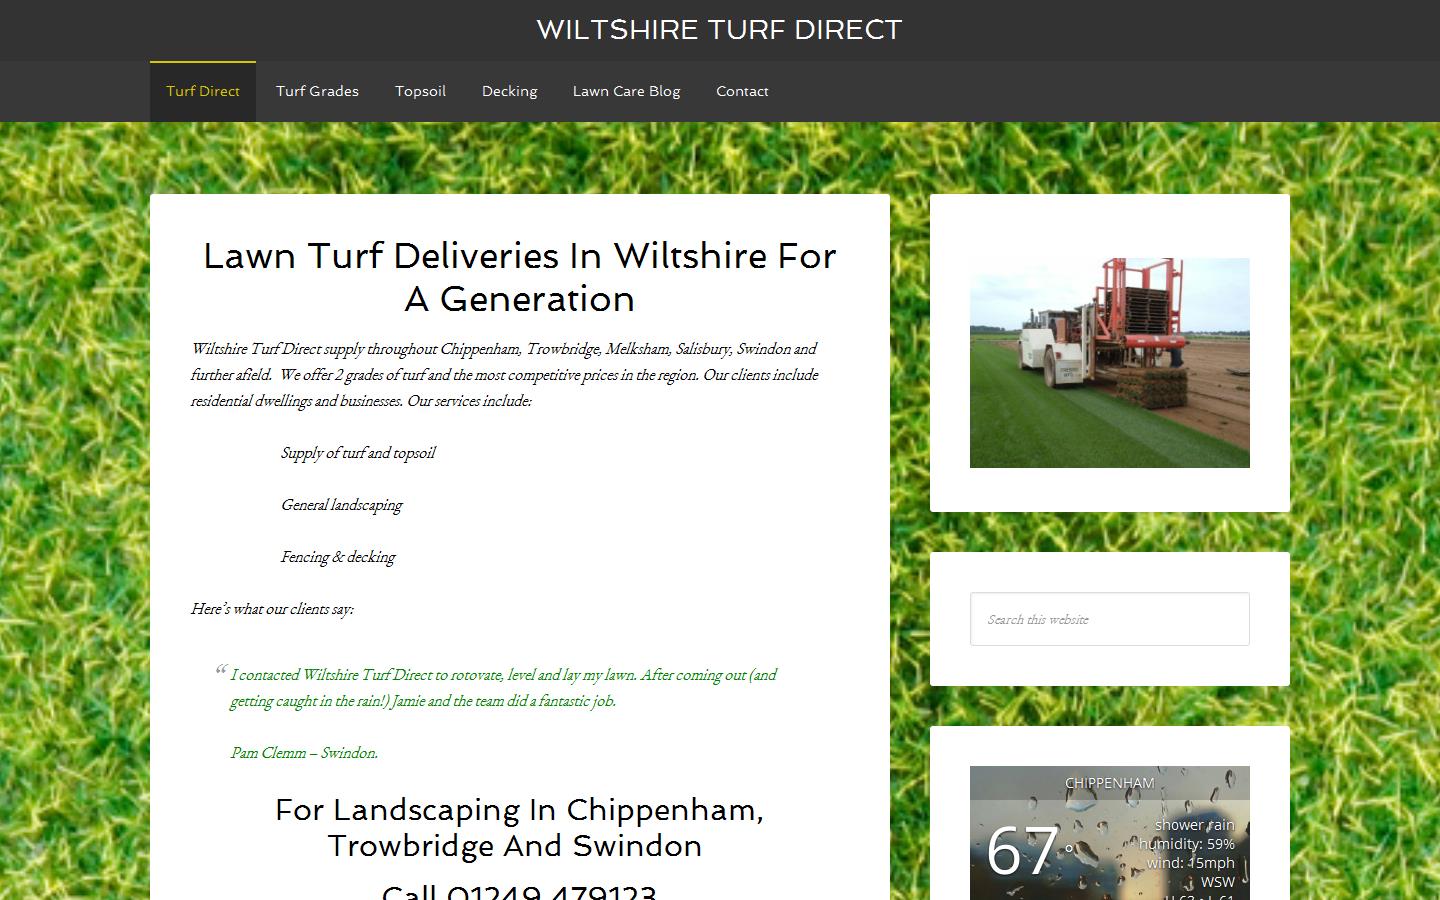Open the Turf Direct menu item
This screenshot has height=900, width=1440.
coord(203,91)
